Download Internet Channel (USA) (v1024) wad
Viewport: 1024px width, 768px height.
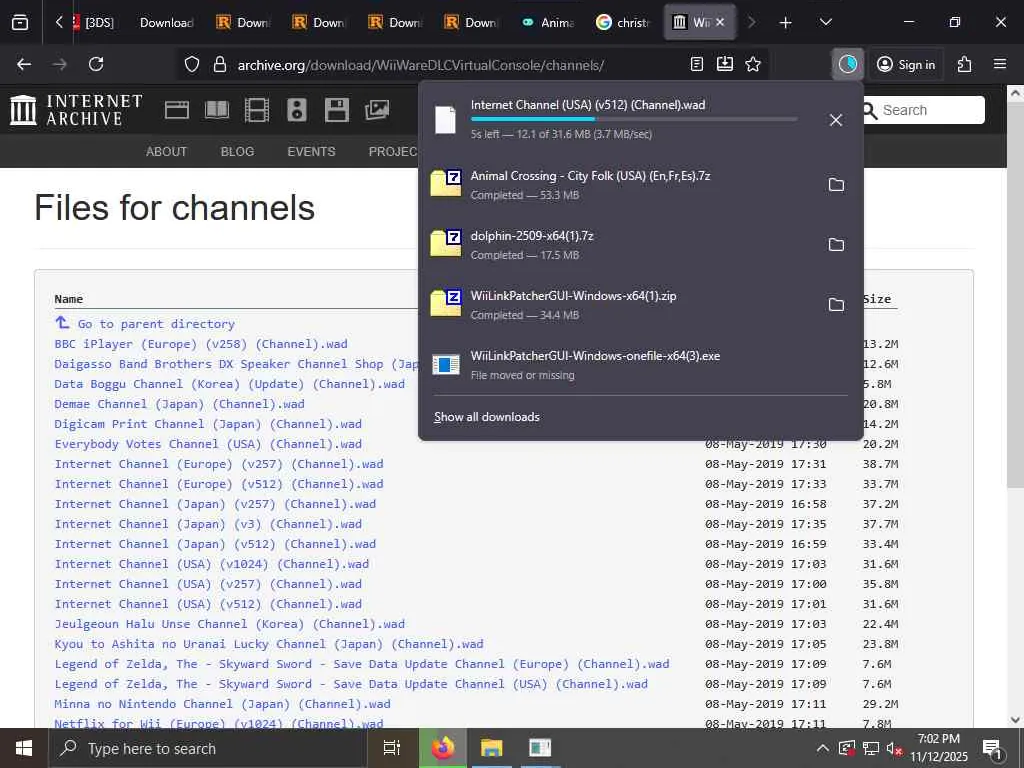tap(212, 564)
